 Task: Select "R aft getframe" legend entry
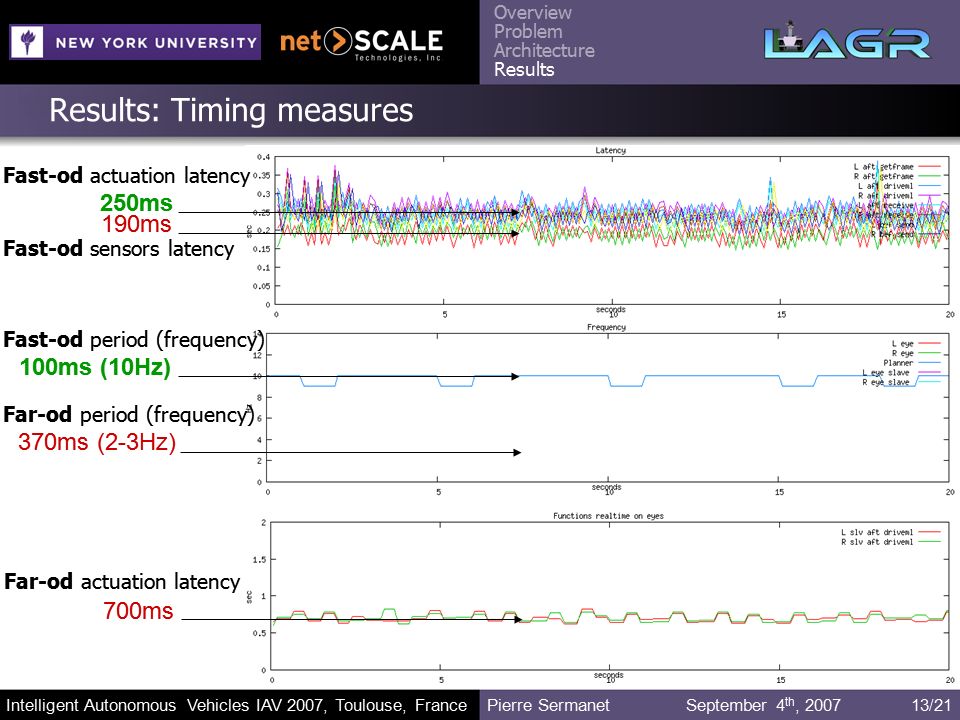pos(897,176)
